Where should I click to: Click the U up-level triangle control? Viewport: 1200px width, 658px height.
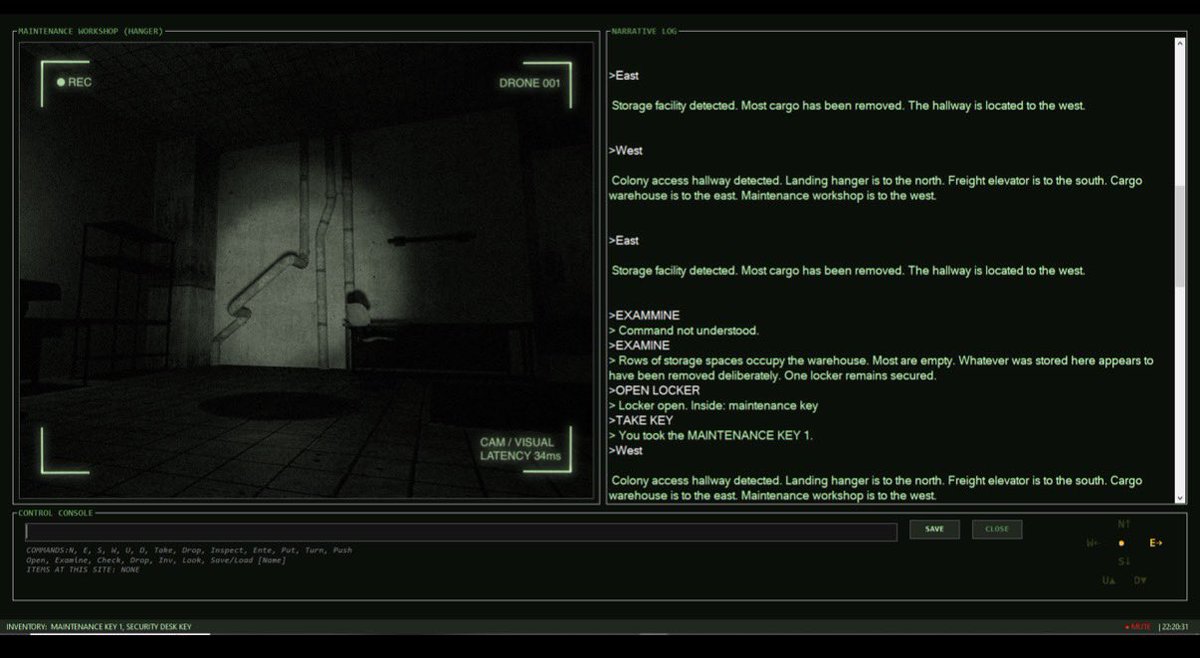click(1108, 580)
